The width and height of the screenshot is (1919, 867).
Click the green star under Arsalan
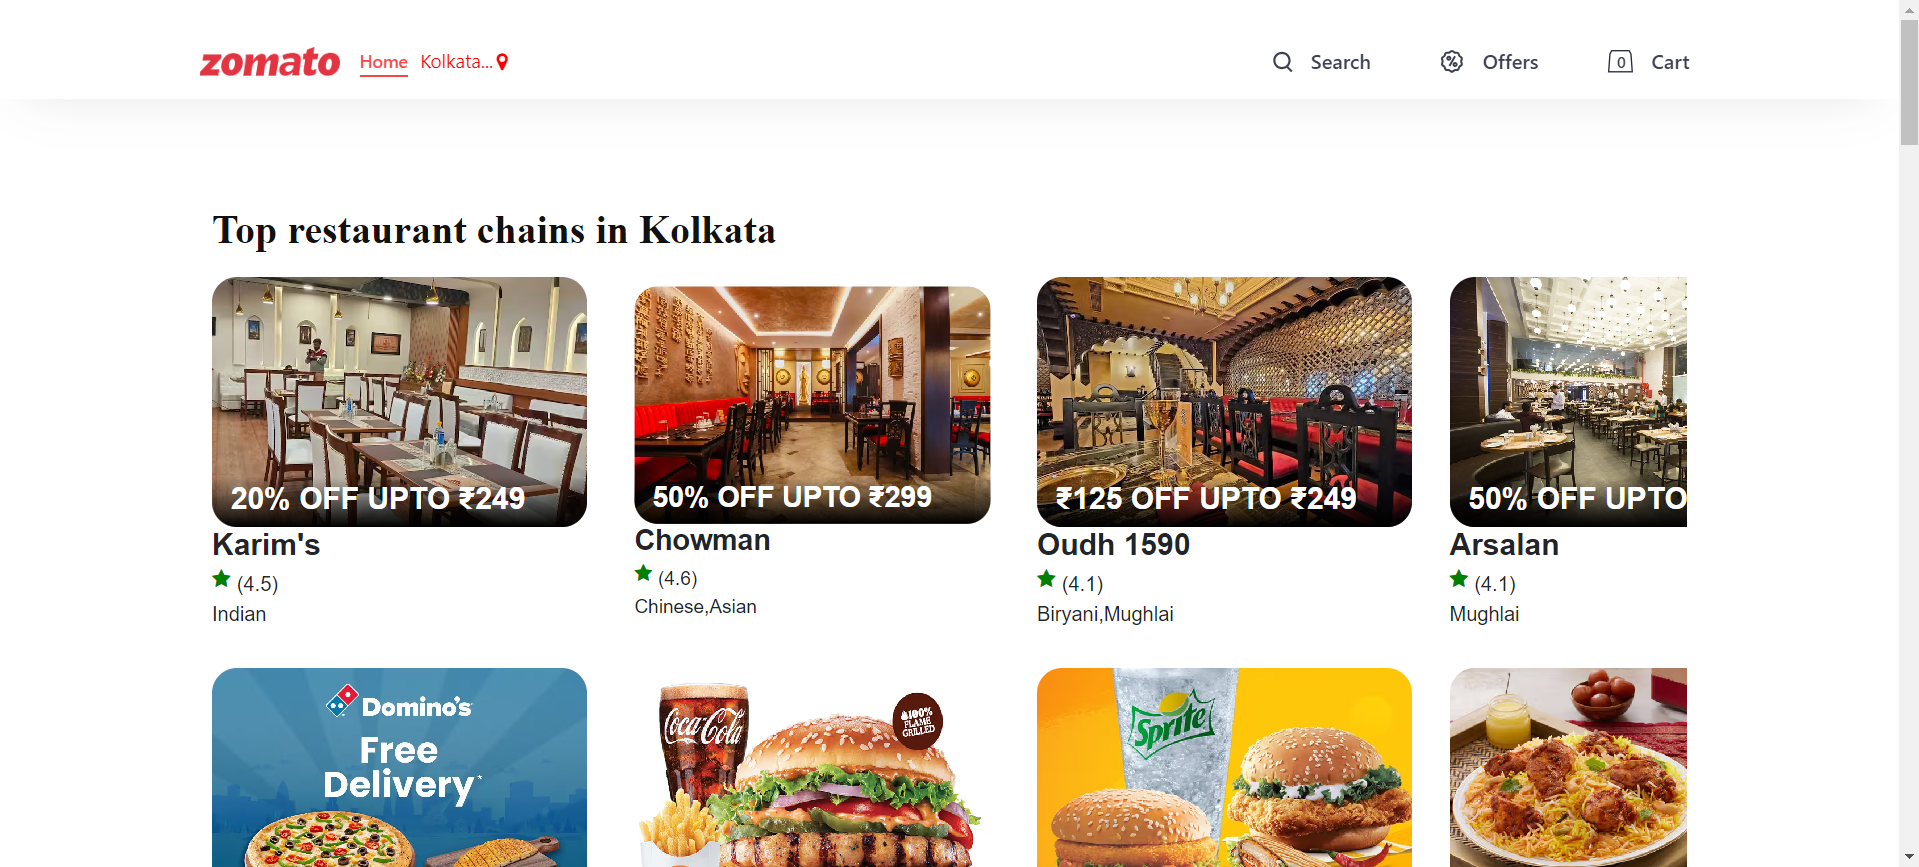pyautogui.click(x=1459, y=579)
